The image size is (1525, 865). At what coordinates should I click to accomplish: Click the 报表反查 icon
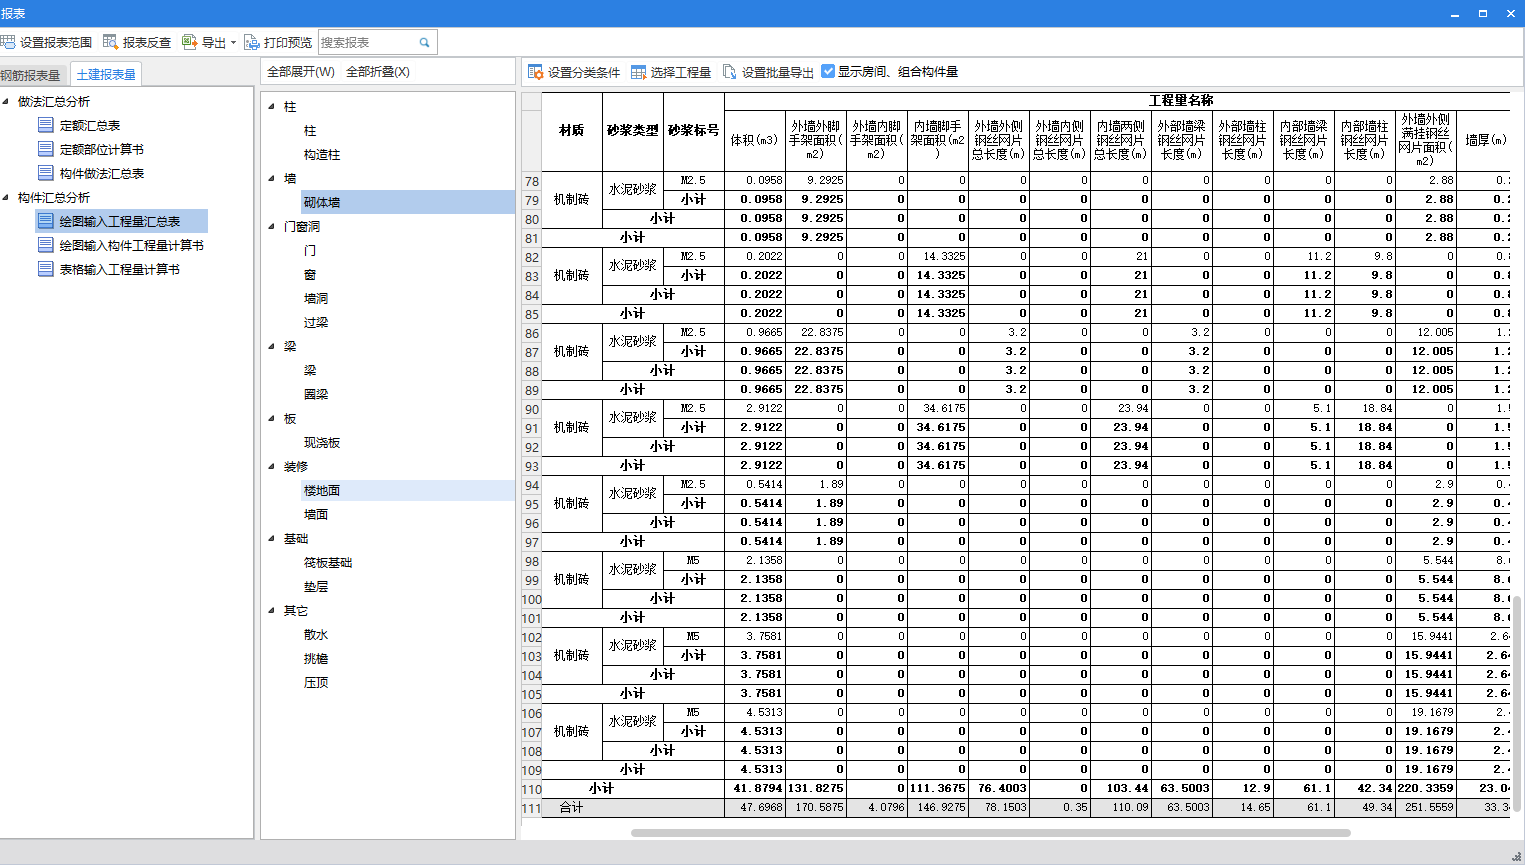click(110, 42)
